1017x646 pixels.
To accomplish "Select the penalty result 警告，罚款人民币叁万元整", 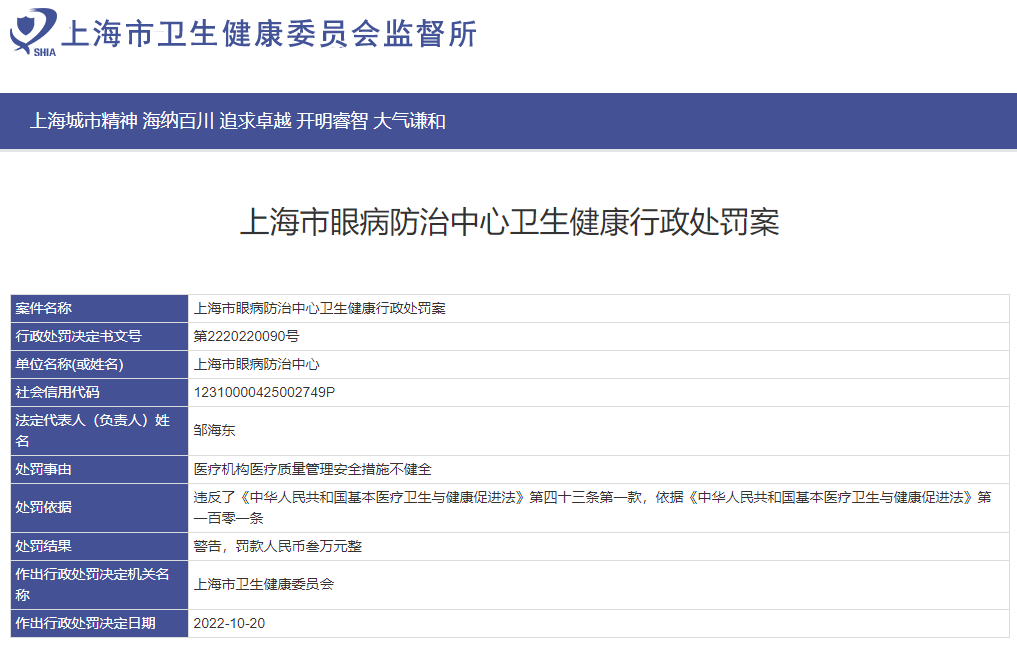I will pyautogui.click(x=278, y=547).
